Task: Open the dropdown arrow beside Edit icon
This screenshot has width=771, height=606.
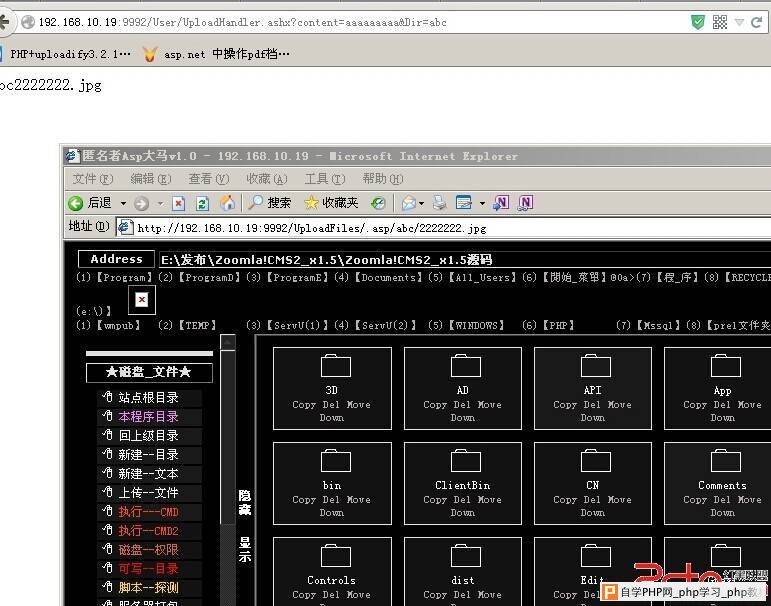Action: click(482, 203)
